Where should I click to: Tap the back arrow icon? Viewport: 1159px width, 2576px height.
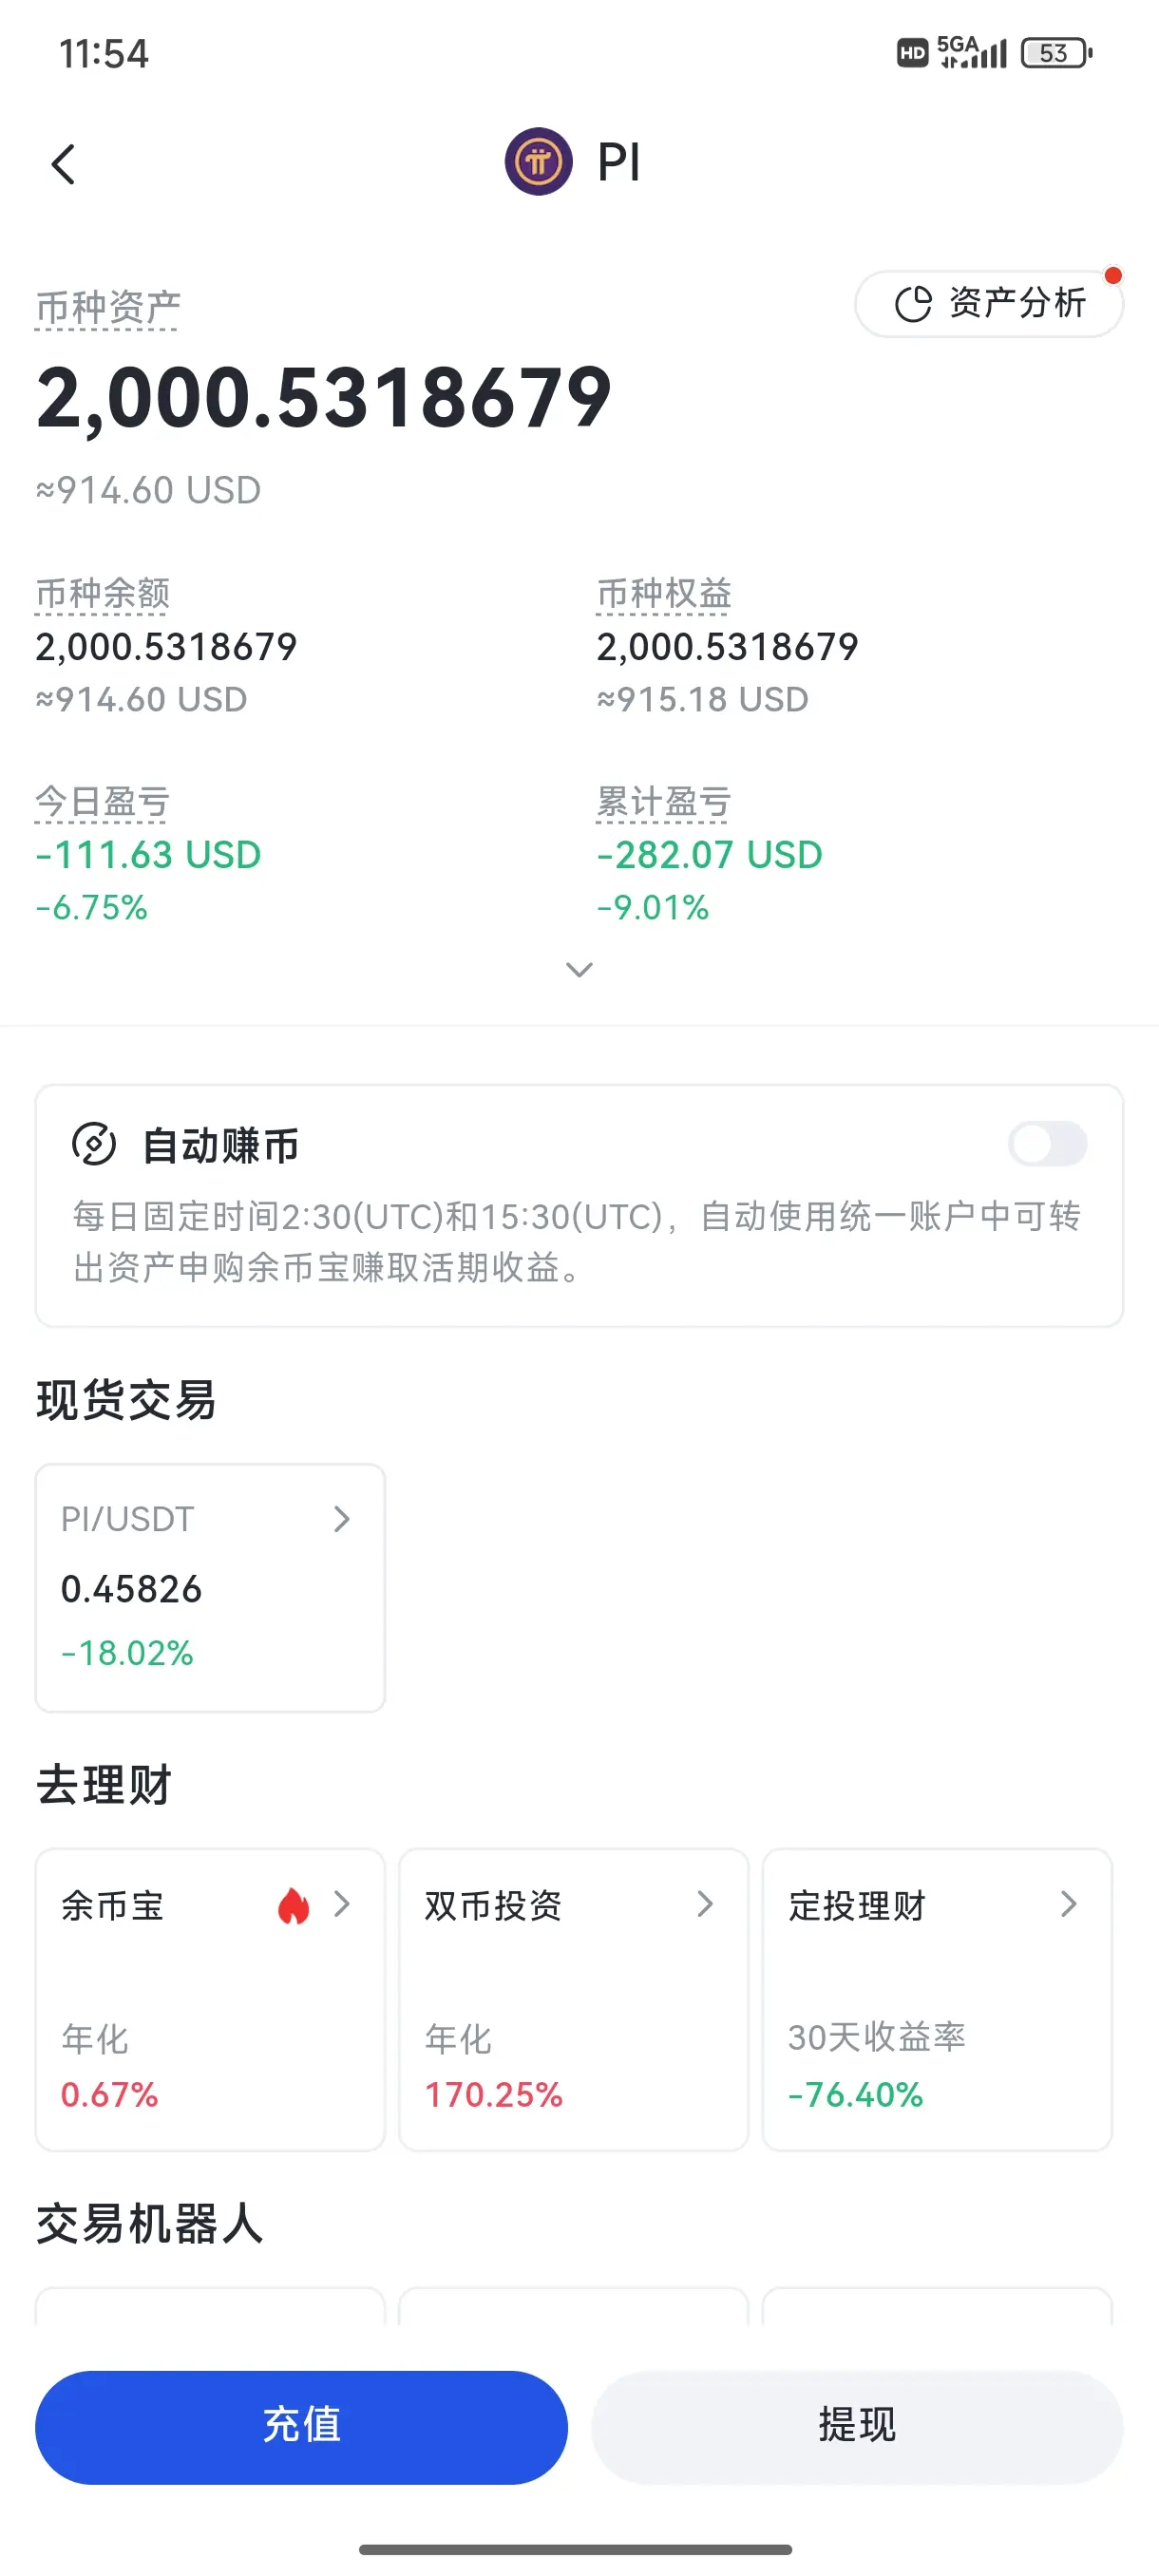[63, 164]
